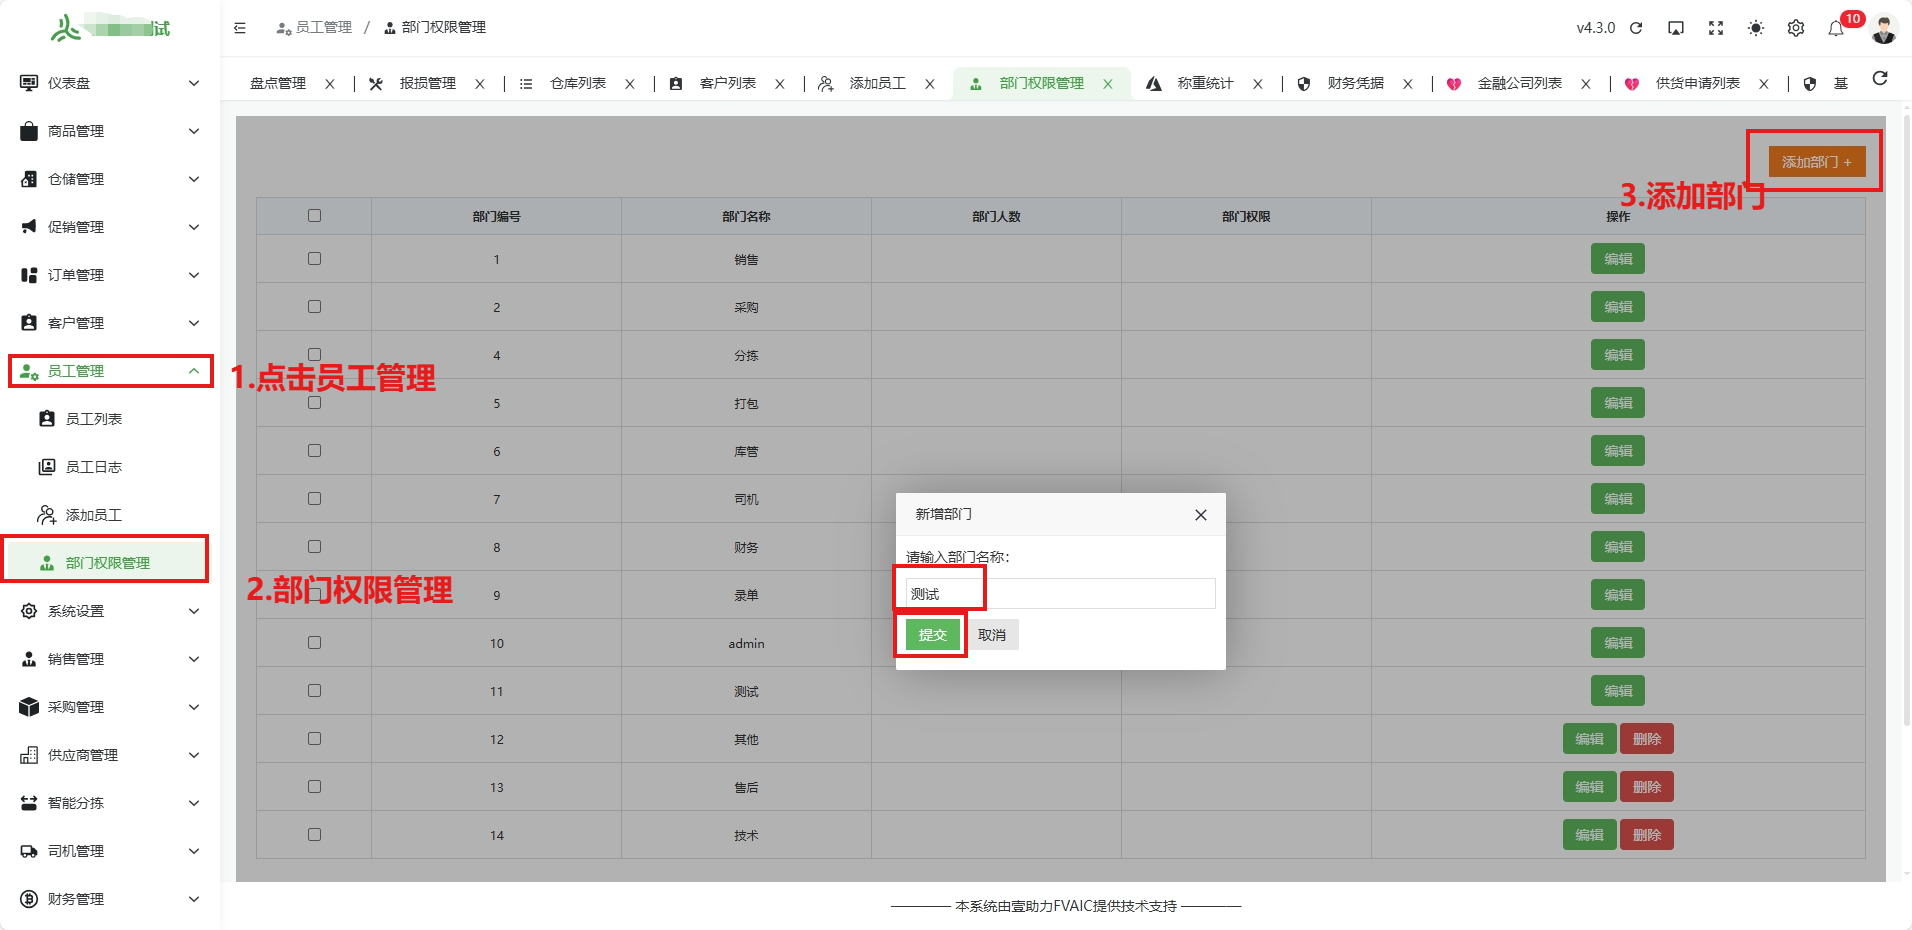
Task: Open settings gear in top bar
Action: click(1796, 28)
